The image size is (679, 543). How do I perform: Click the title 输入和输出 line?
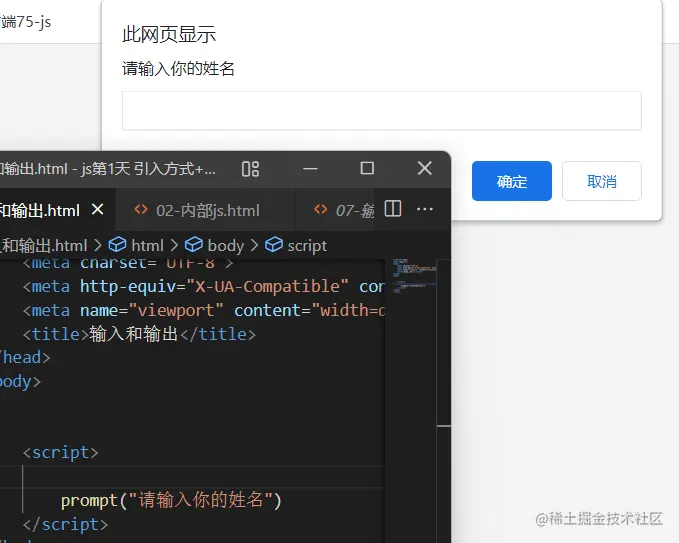coord(139,334)
